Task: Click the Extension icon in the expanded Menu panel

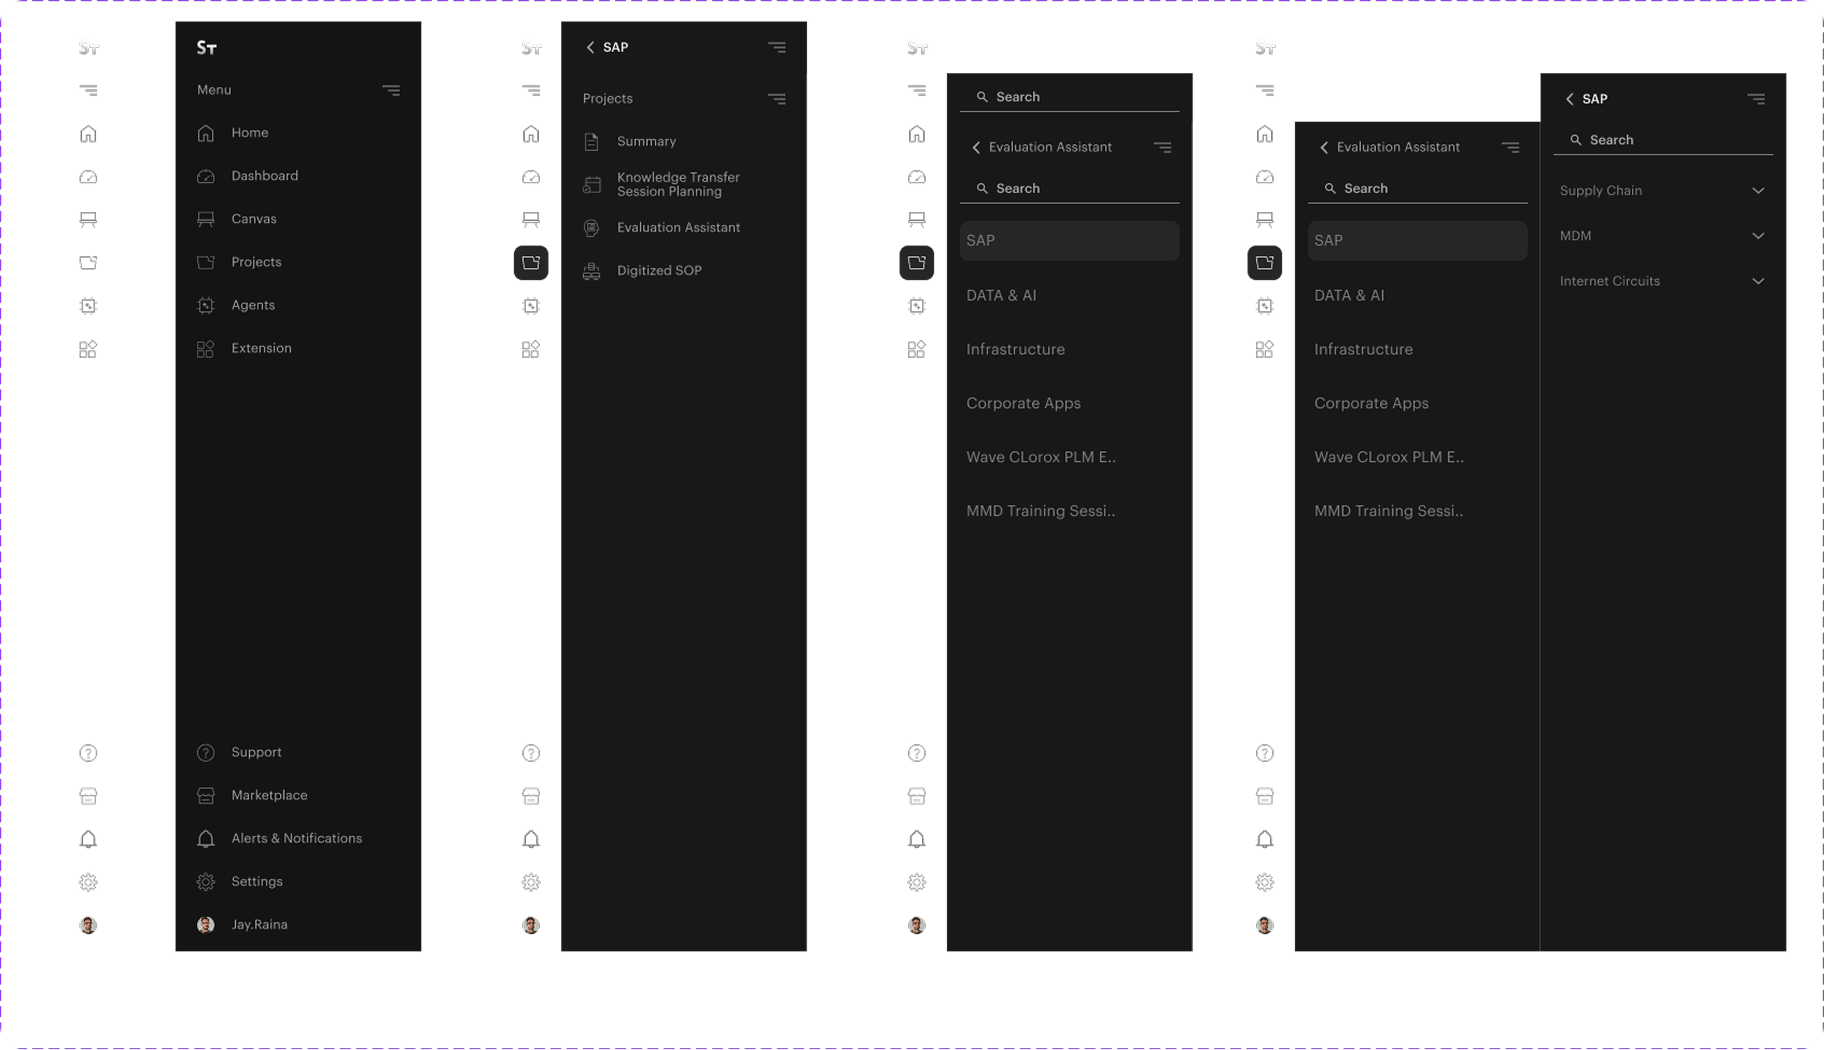Action: [206, 349]
